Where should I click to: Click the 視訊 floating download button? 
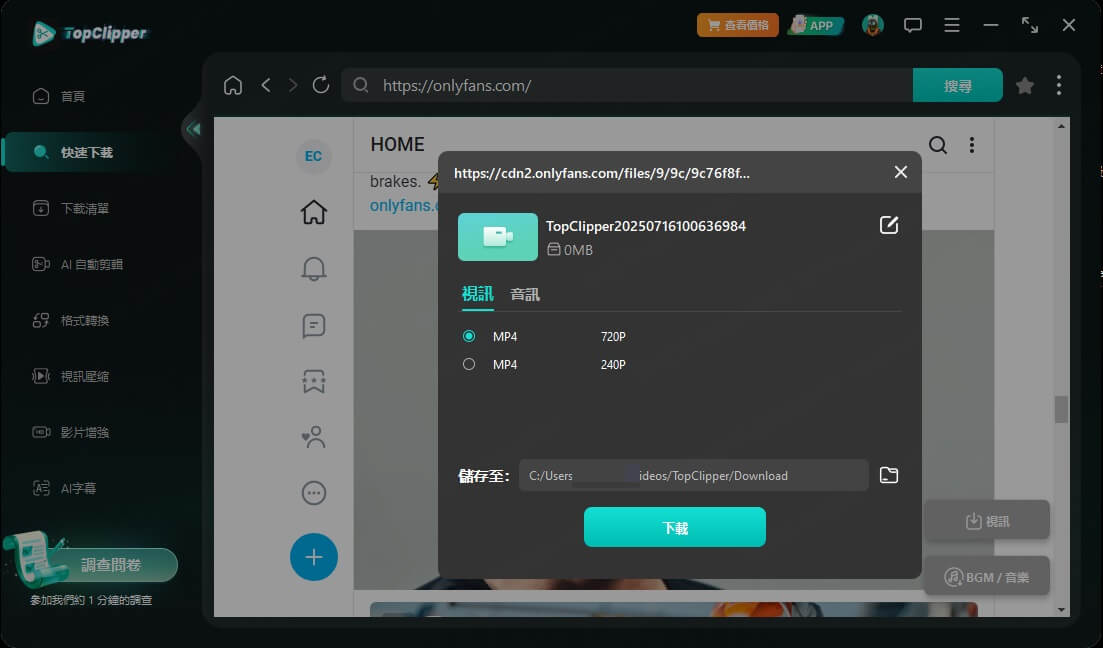[x=987, y=521]
